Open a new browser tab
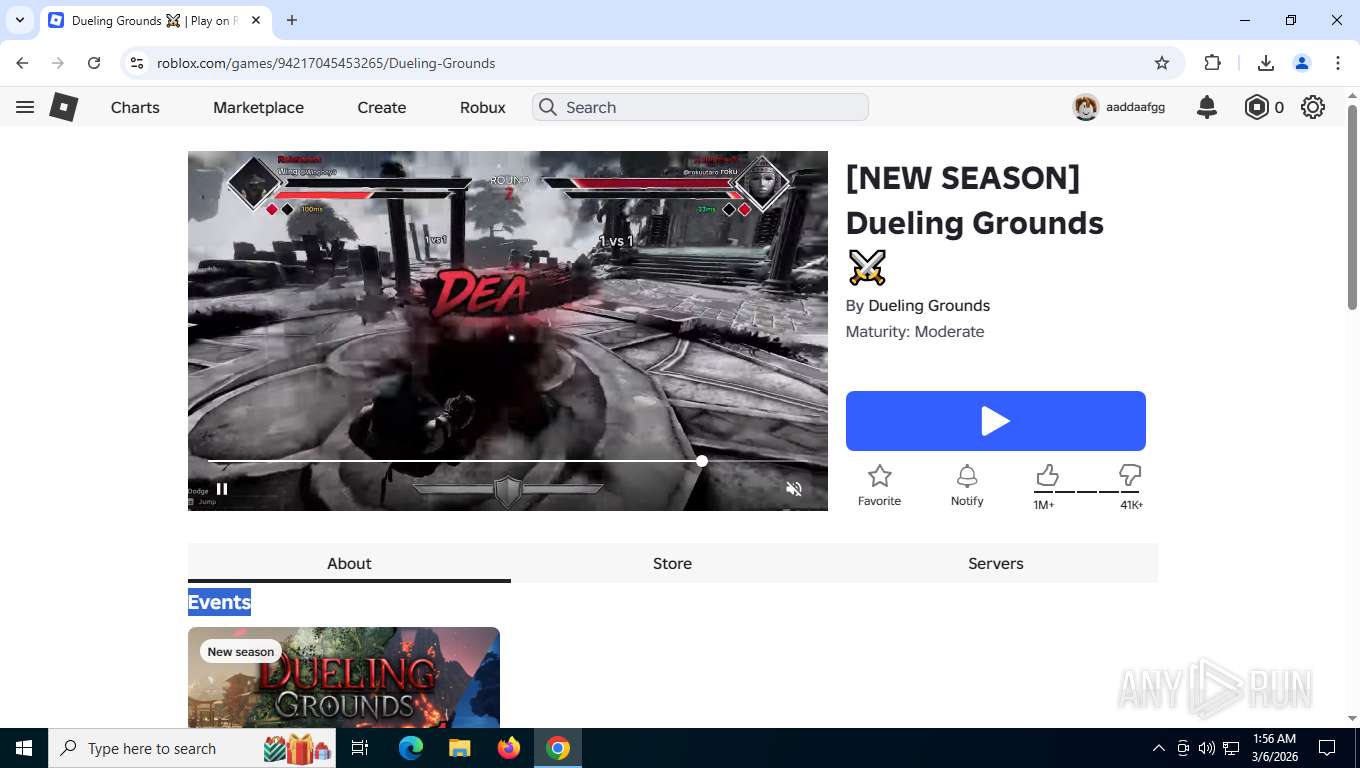1360x768 pixels. pos(292,20)
